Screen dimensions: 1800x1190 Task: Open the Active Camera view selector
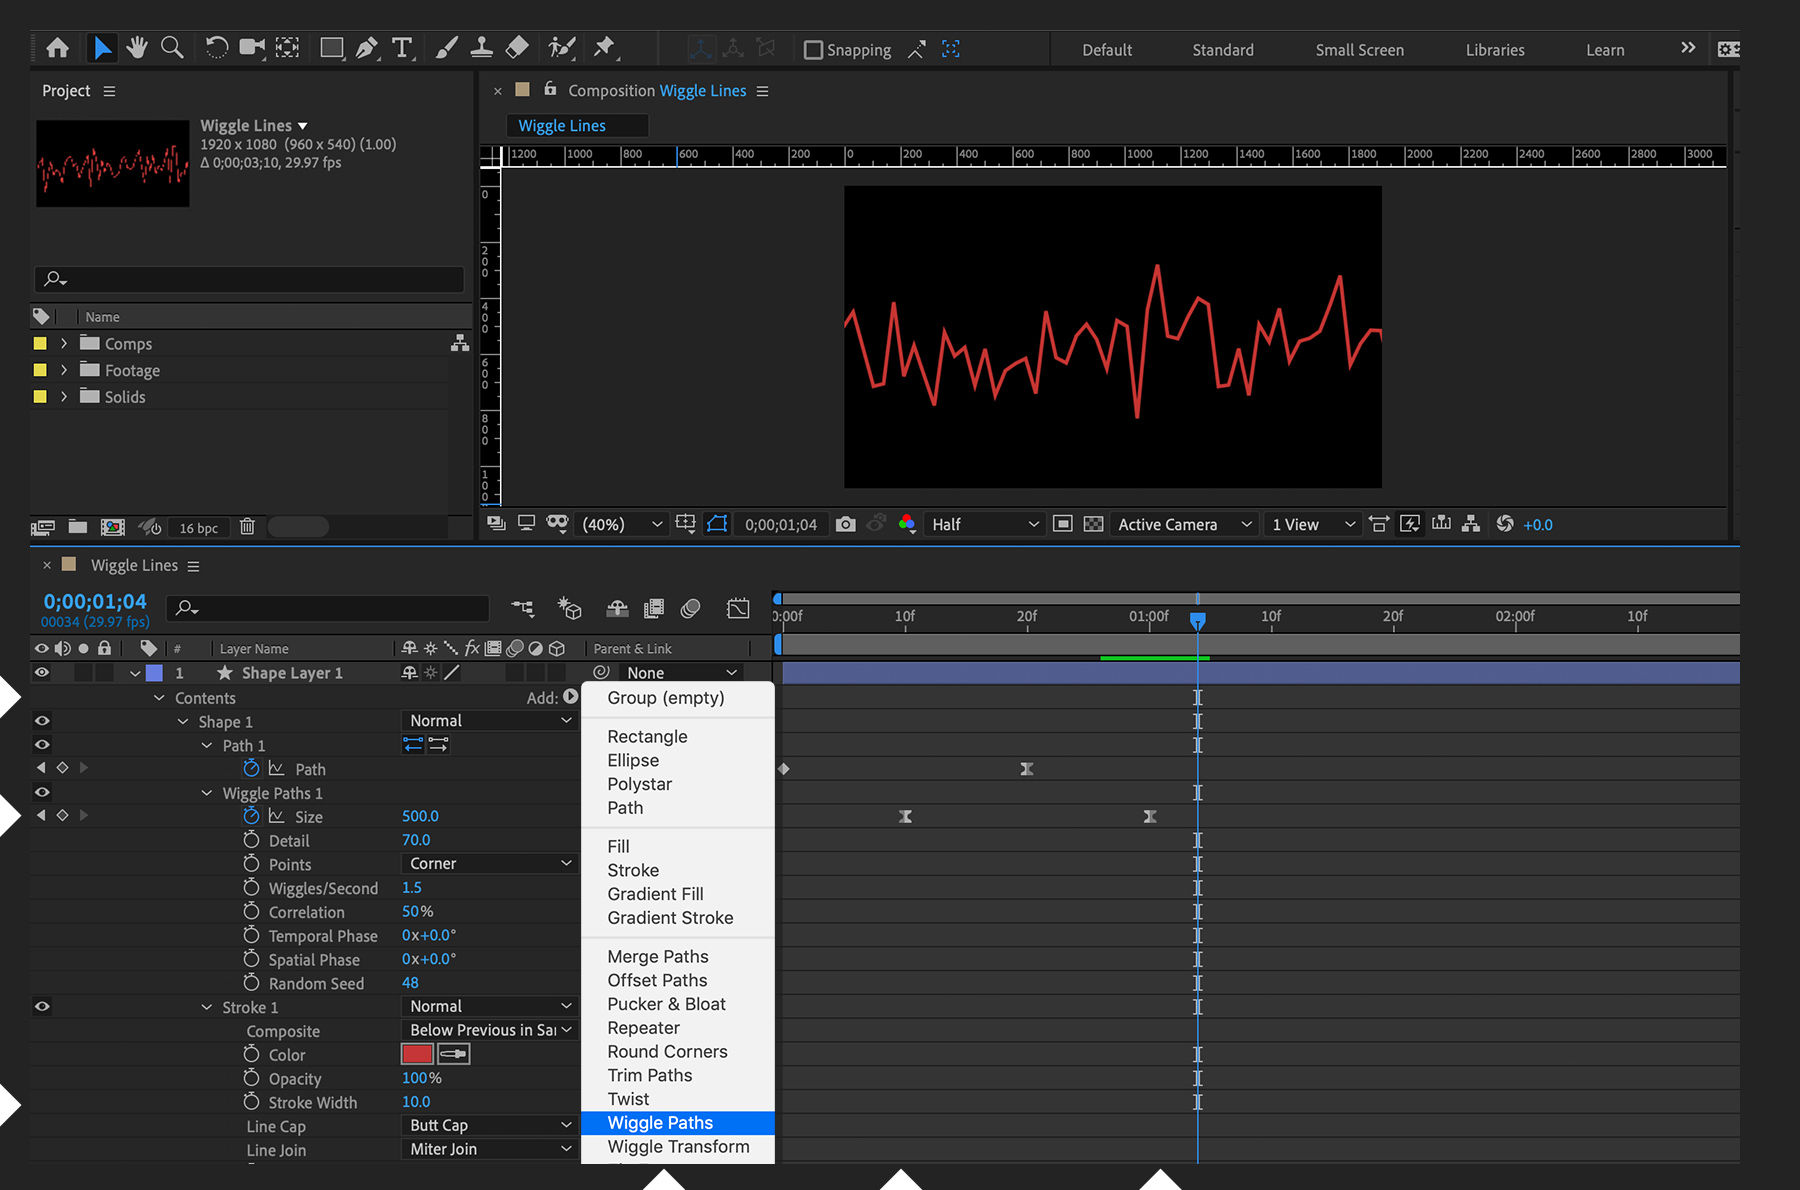click(1183, 523)
